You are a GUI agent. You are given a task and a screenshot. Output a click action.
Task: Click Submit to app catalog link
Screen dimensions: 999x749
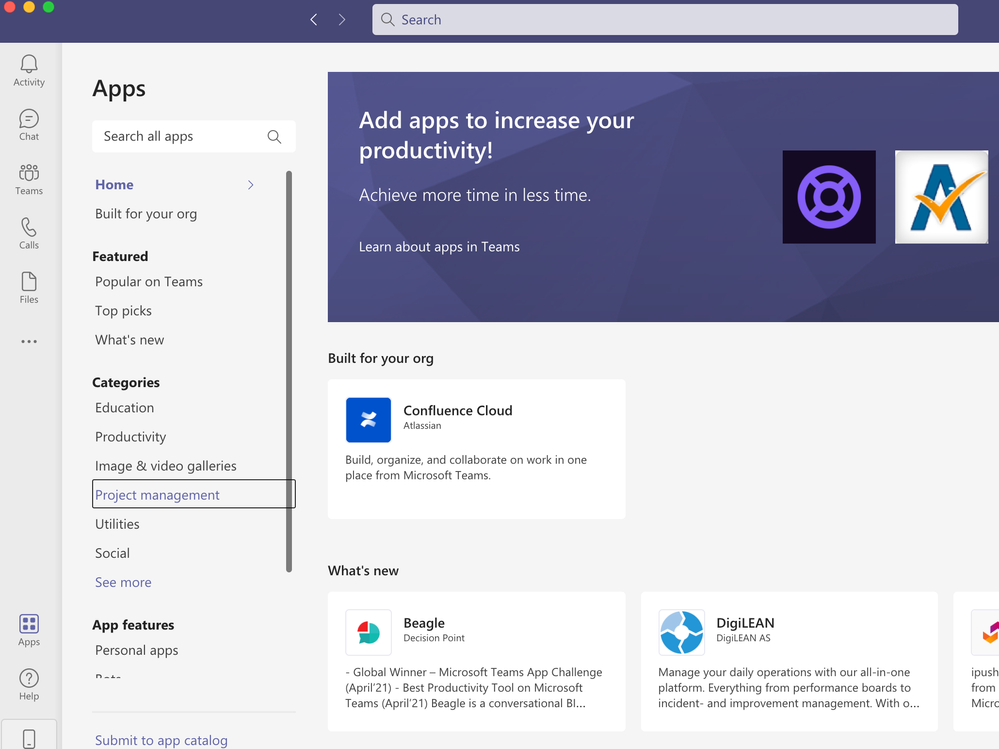[161, 740]
